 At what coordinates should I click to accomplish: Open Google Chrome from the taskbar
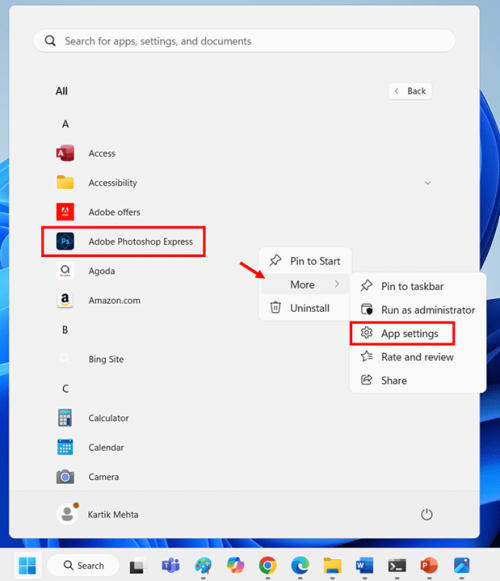268,565
